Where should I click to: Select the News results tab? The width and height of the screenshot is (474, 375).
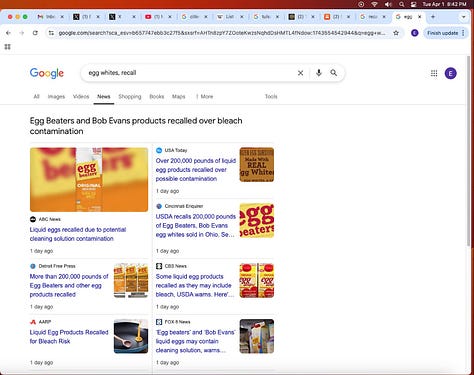coord(104,96)
